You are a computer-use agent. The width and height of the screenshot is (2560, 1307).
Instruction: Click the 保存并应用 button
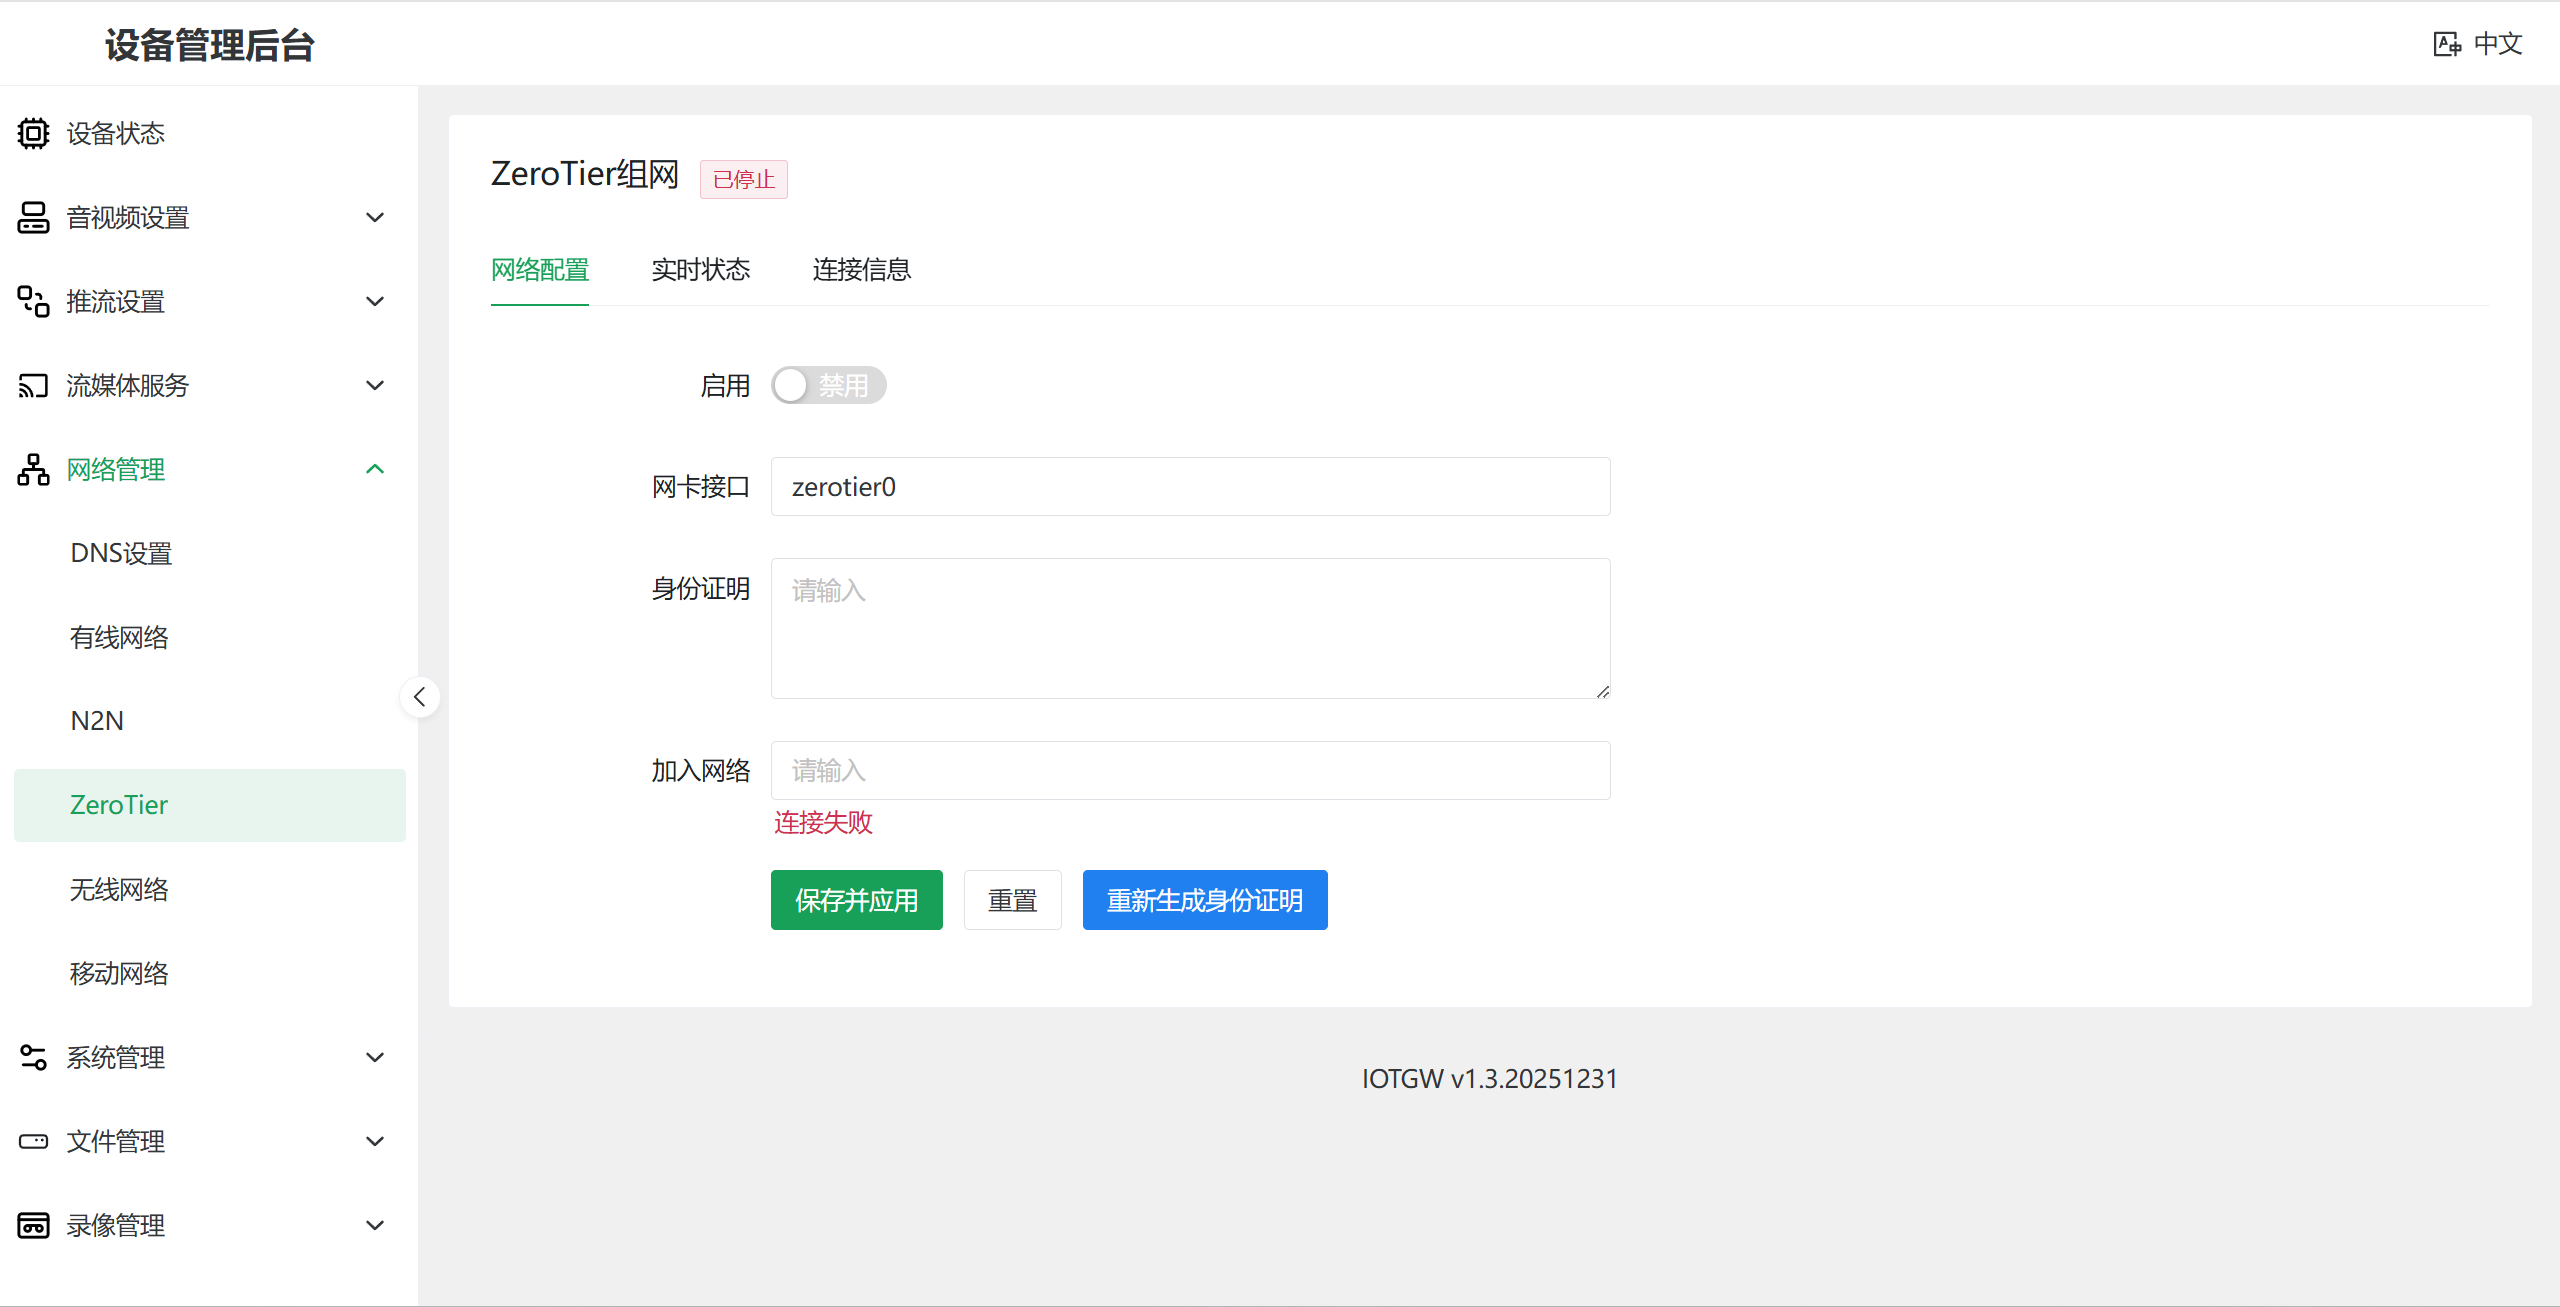pos(856,900)
